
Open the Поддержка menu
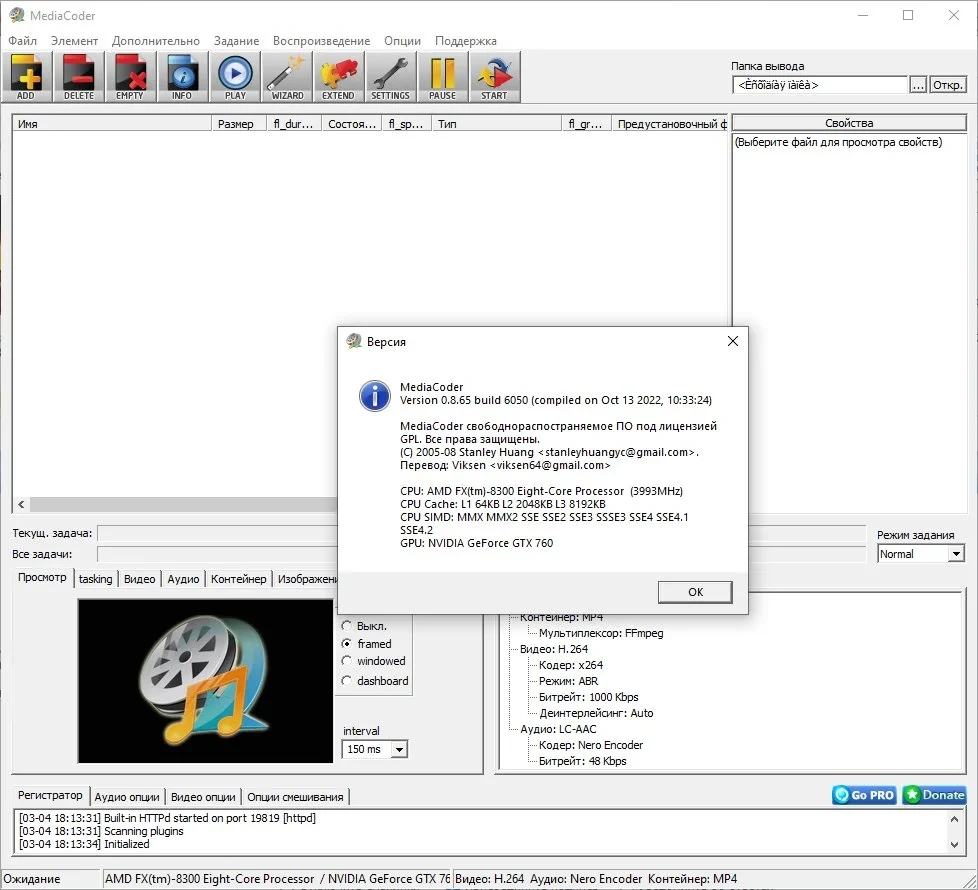466,41
